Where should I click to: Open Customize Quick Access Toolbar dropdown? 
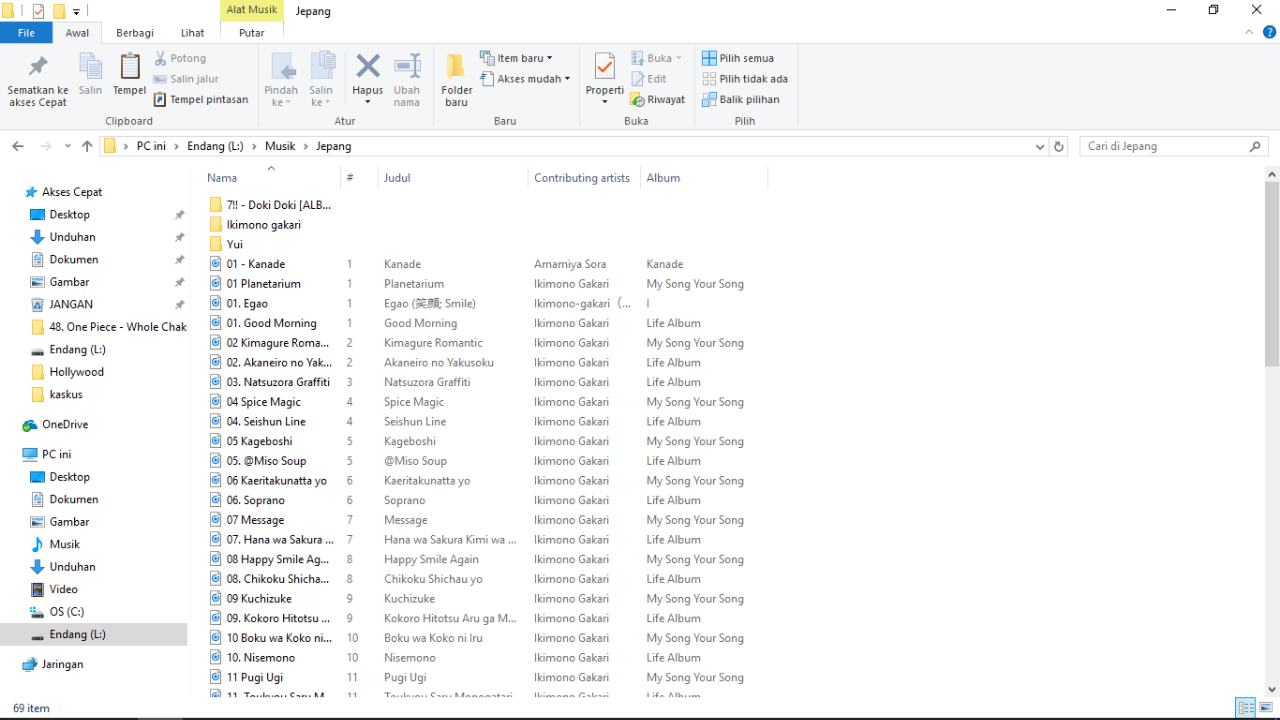[x=76, y=12]
